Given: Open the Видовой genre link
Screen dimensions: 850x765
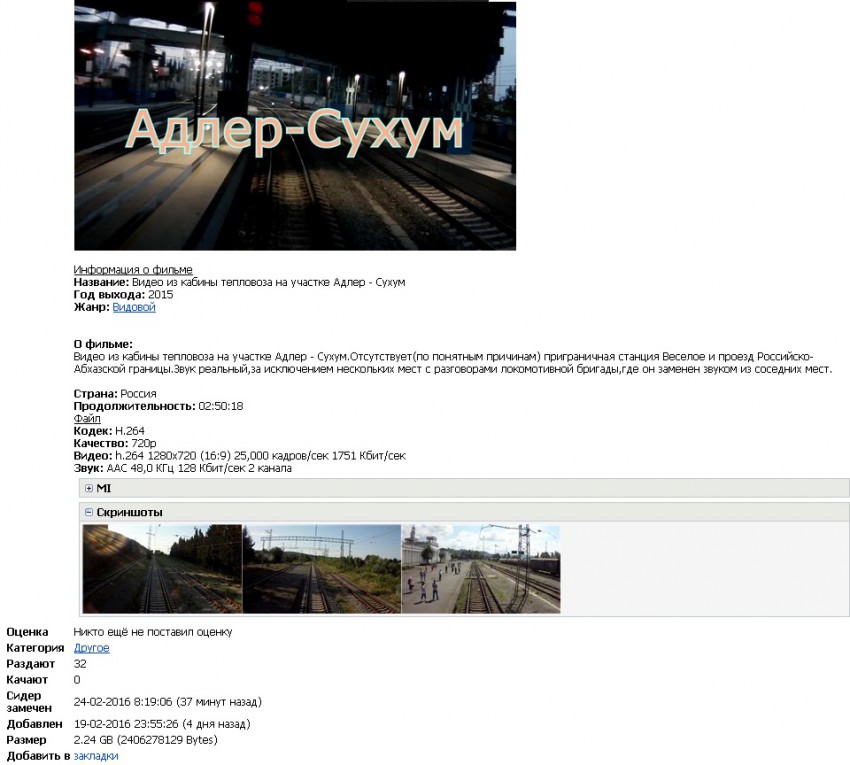Looking at the screenshot, I should tap(134, 308).
